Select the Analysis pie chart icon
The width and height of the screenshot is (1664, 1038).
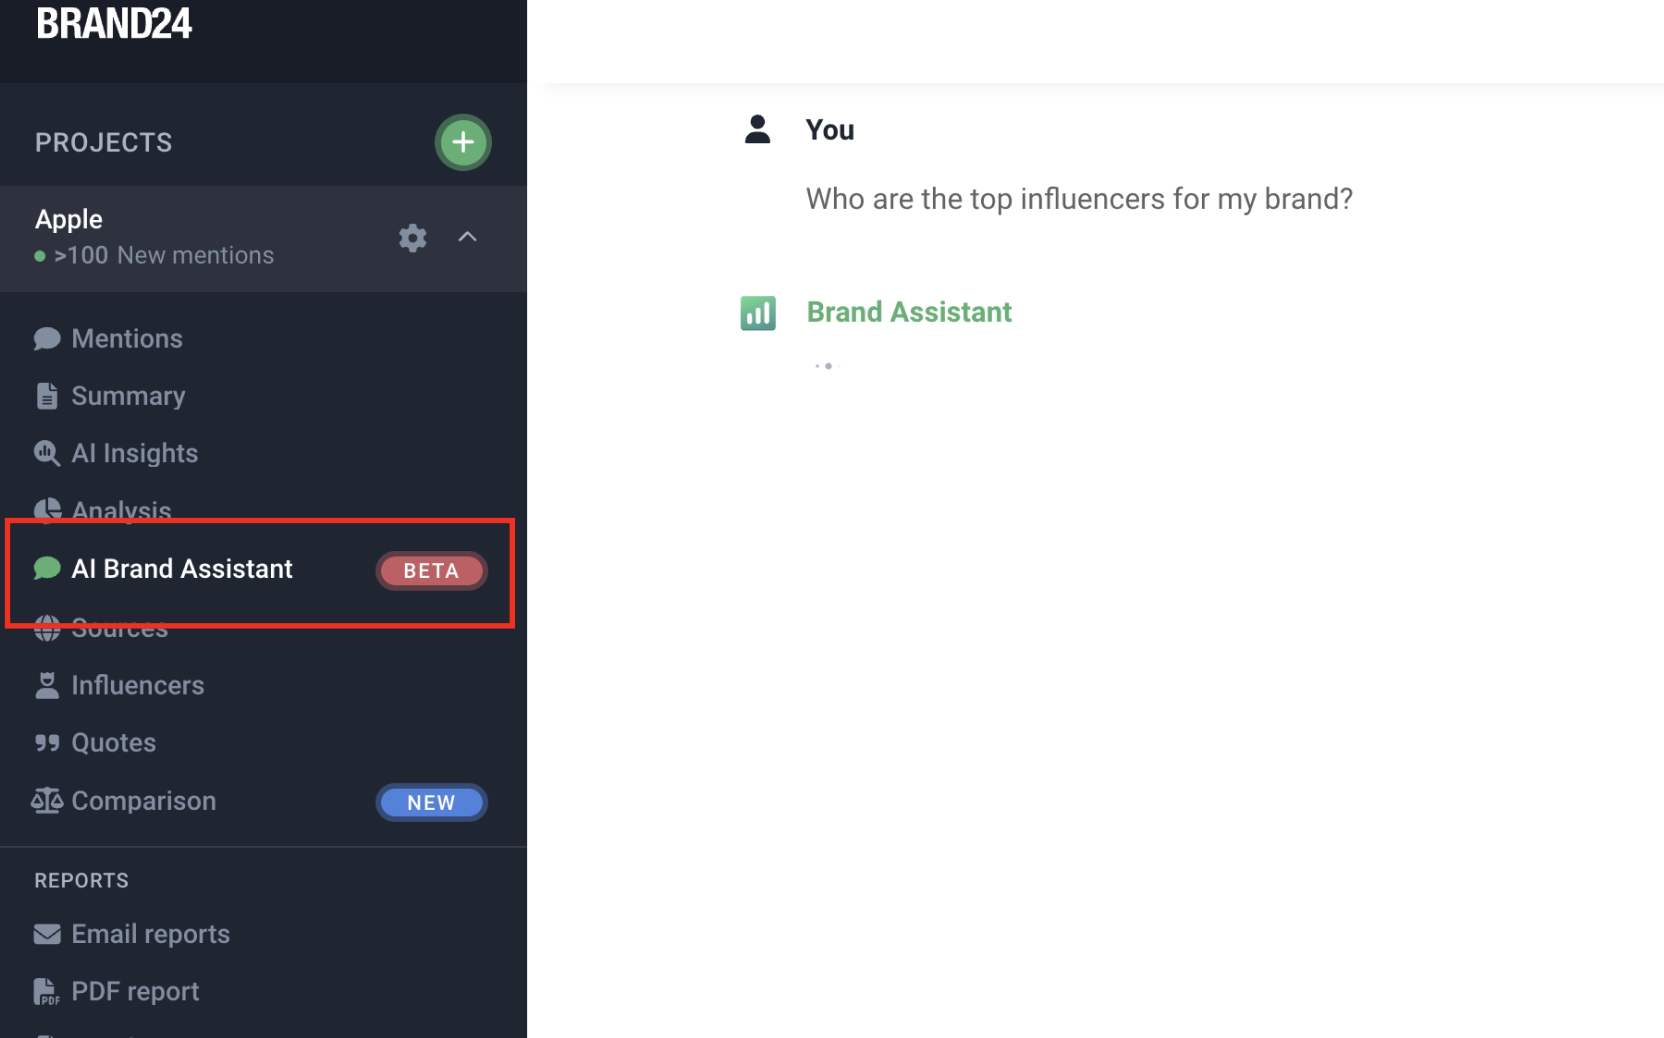point(47,510)
